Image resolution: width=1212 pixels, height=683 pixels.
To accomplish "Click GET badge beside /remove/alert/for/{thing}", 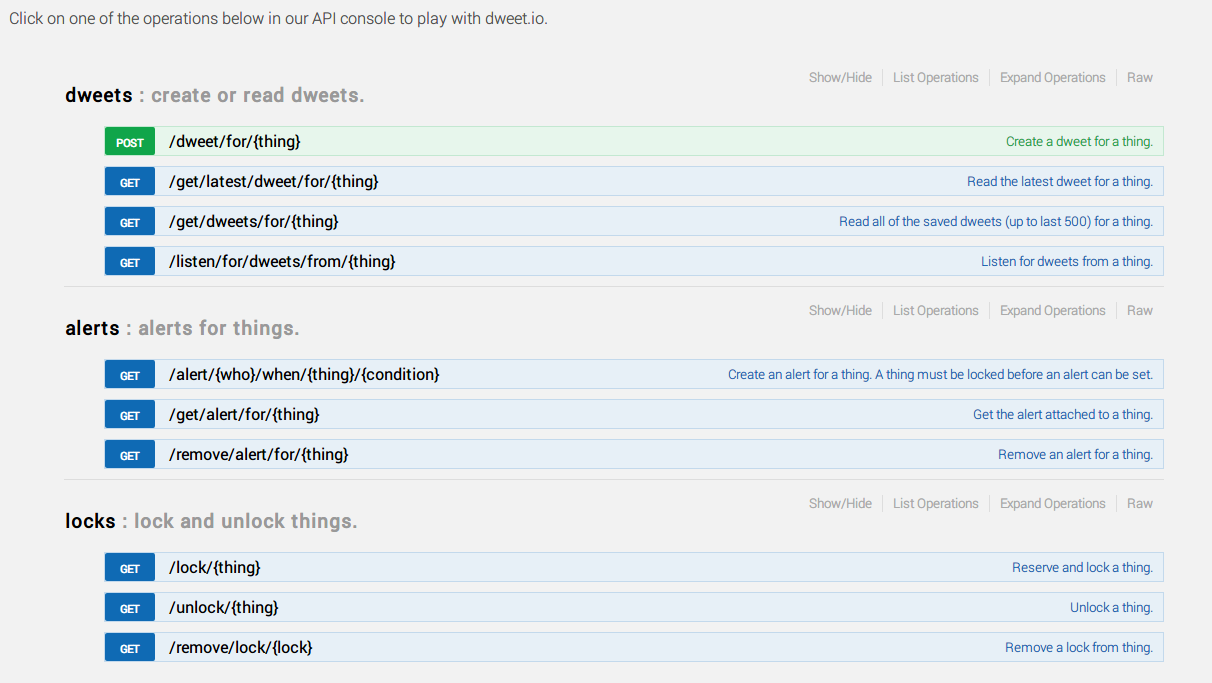I will pyautogui.click(x=130, y=455).
